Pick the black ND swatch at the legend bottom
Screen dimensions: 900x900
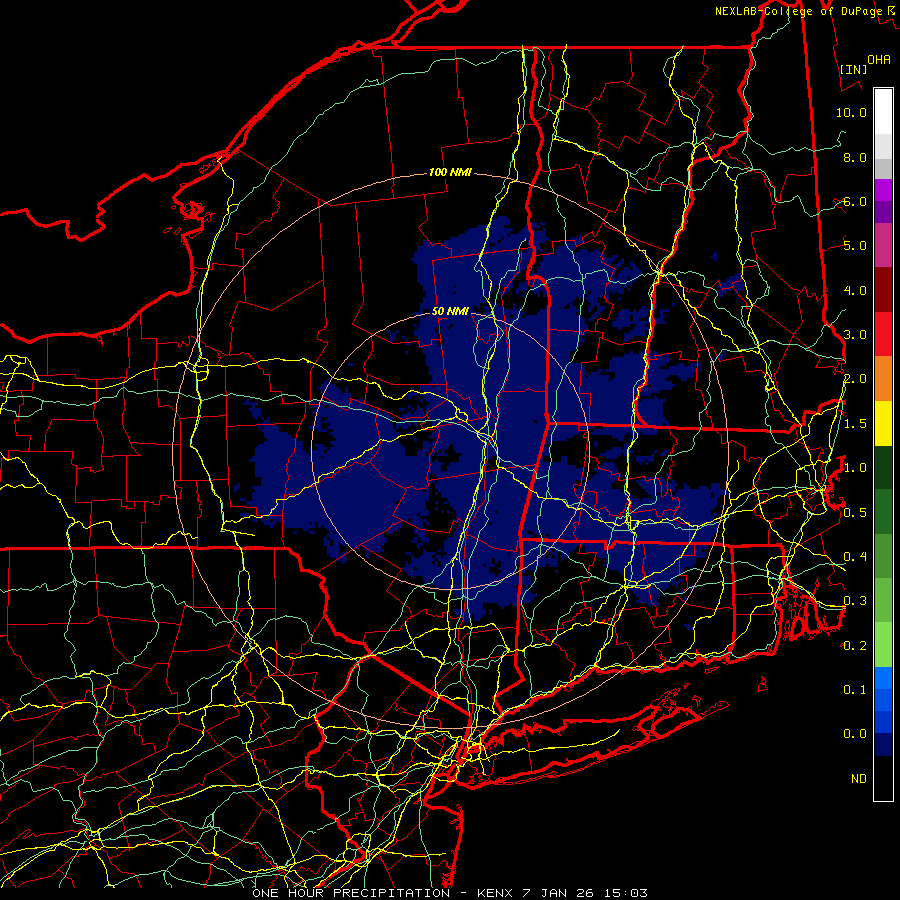883,778
